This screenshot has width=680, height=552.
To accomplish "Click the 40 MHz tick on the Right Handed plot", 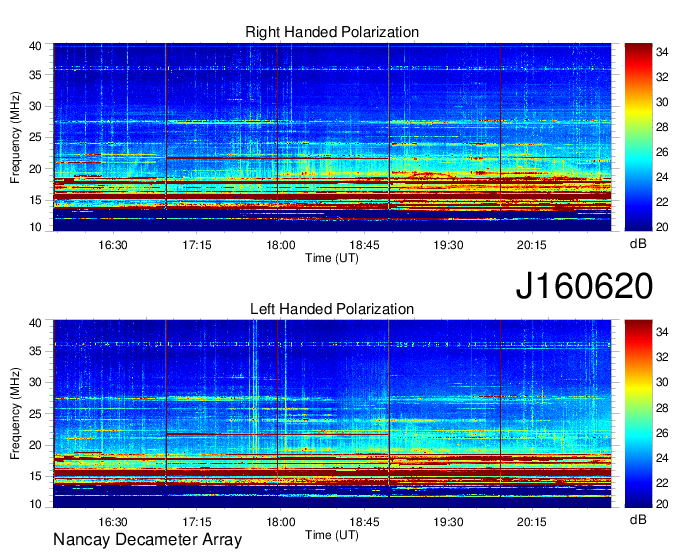I will [36, 46].
